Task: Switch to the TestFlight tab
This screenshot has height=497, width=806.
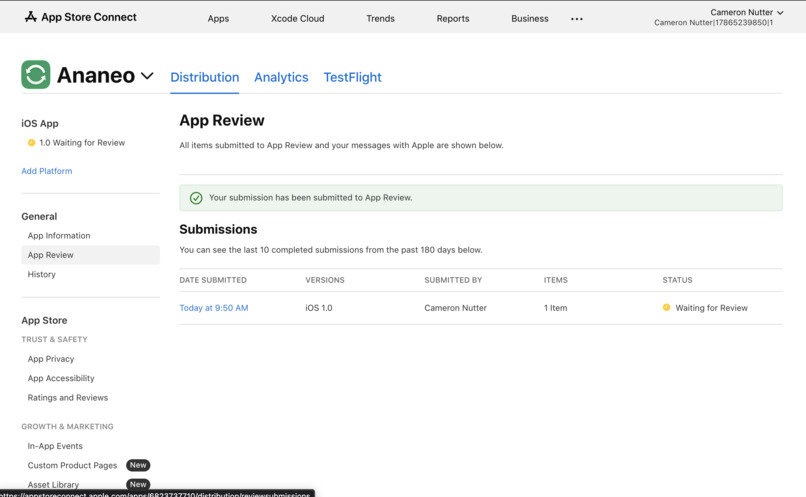Action: click(353, 77)
